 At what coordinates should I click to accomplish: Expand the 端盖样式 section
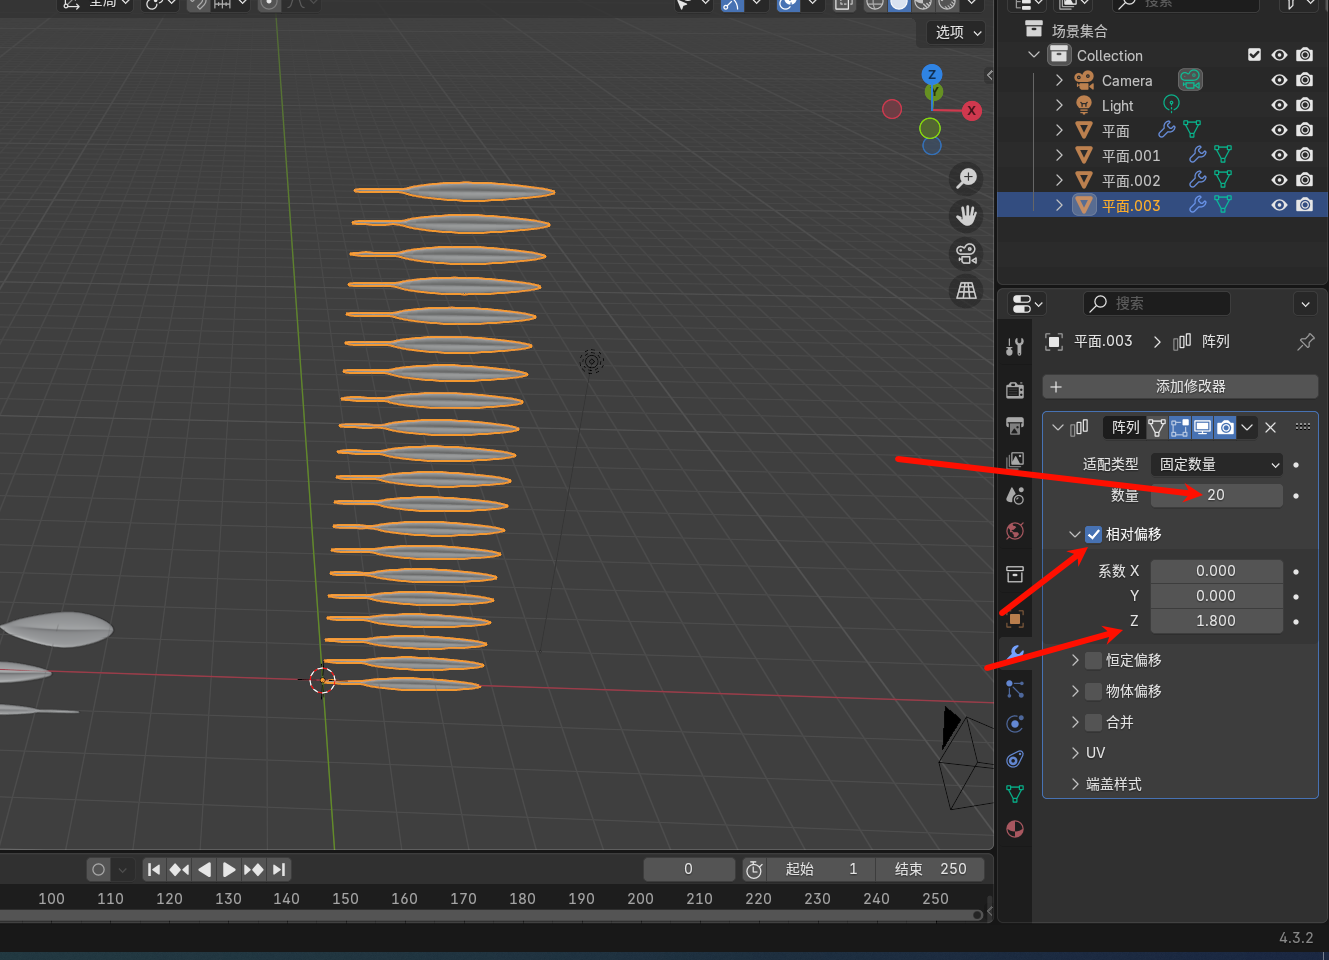click(x=1113, y=784)
